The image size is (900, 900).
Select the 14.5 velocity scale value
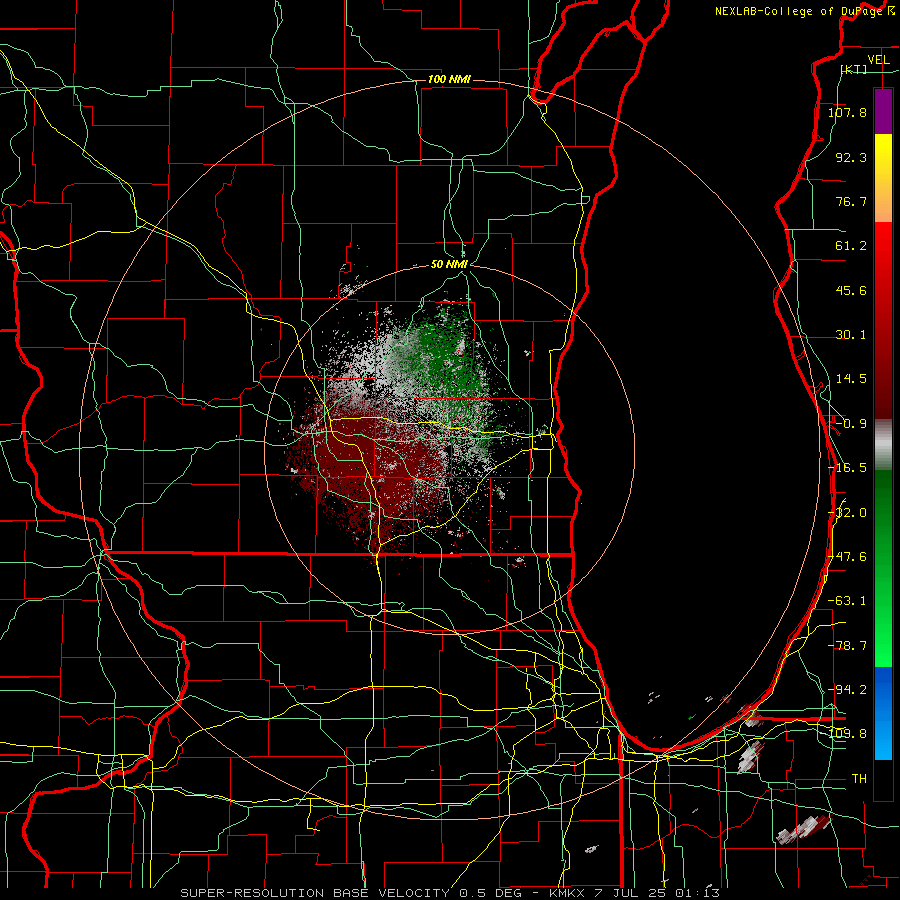point(851,379)
